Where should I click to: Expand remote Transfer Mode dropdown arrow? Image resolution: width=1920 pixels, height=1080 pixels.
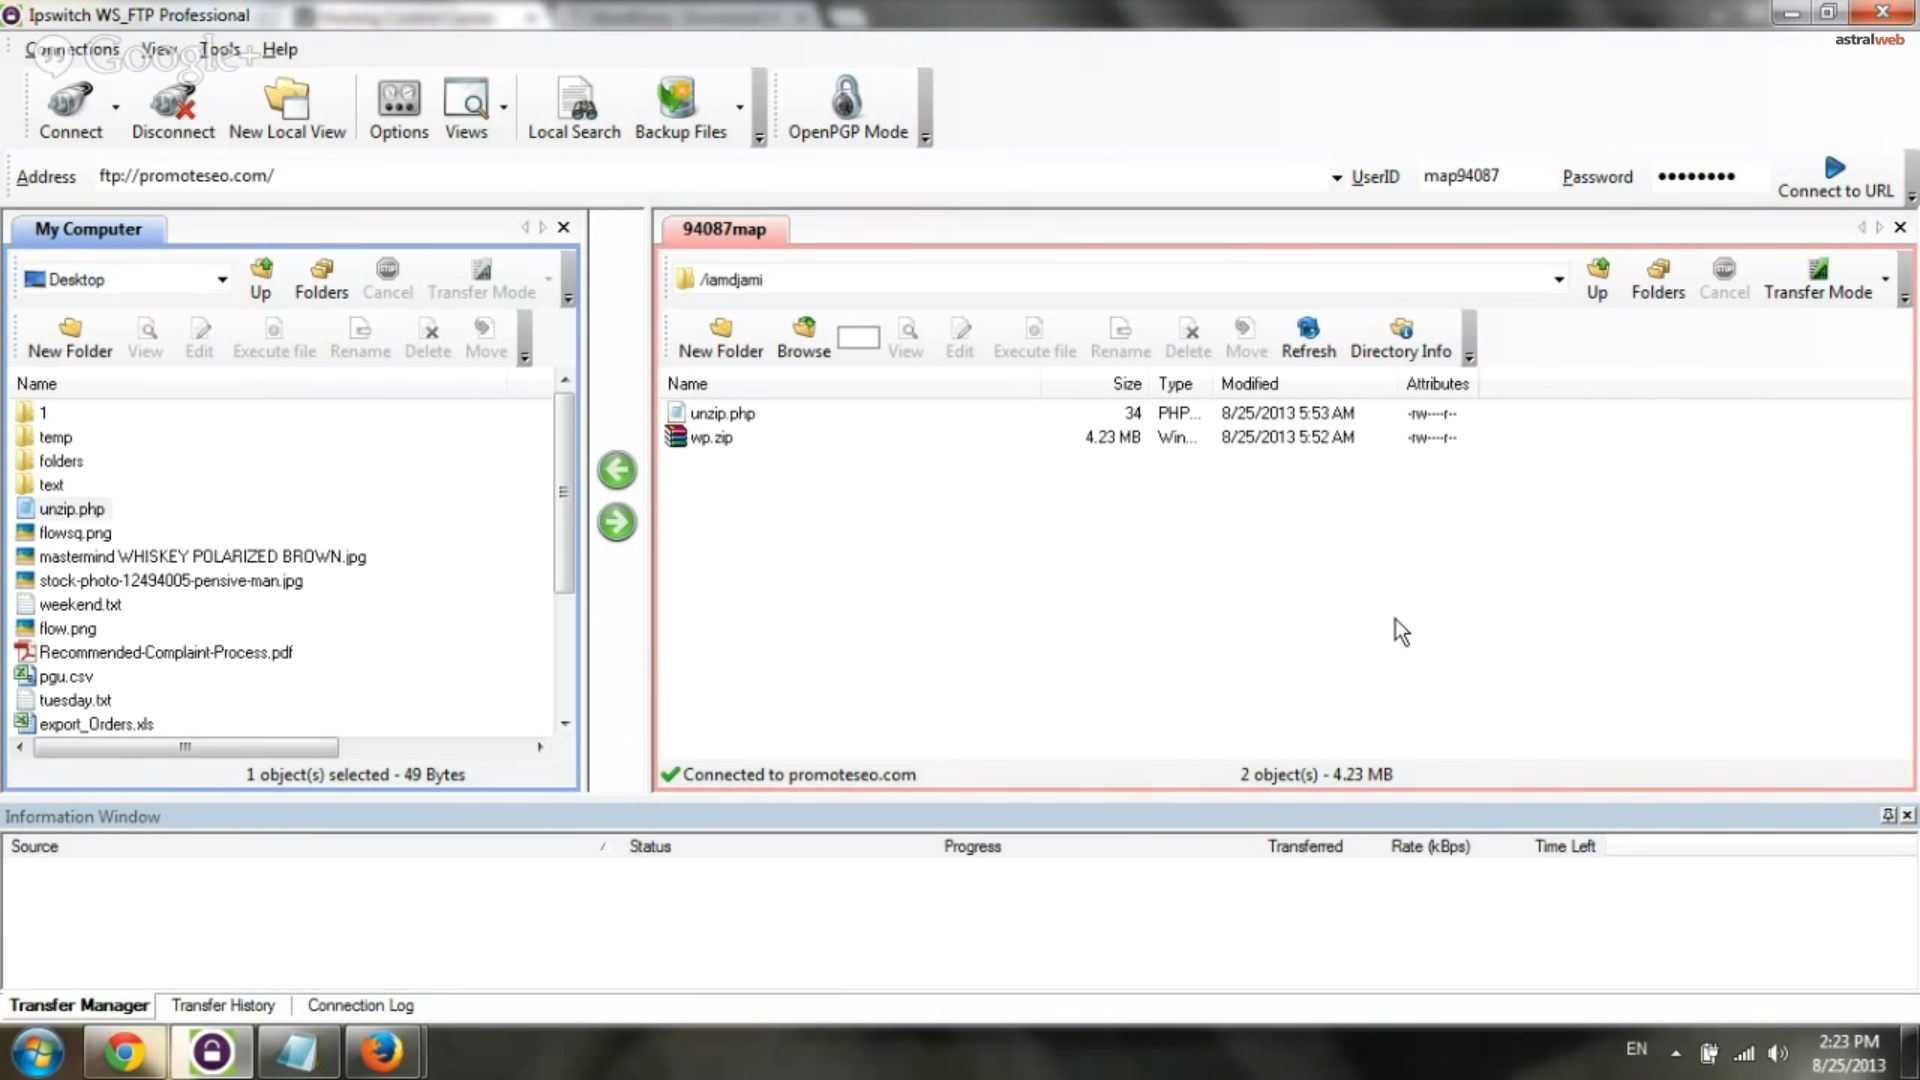pyautogui.click(x=1885, y=279)
